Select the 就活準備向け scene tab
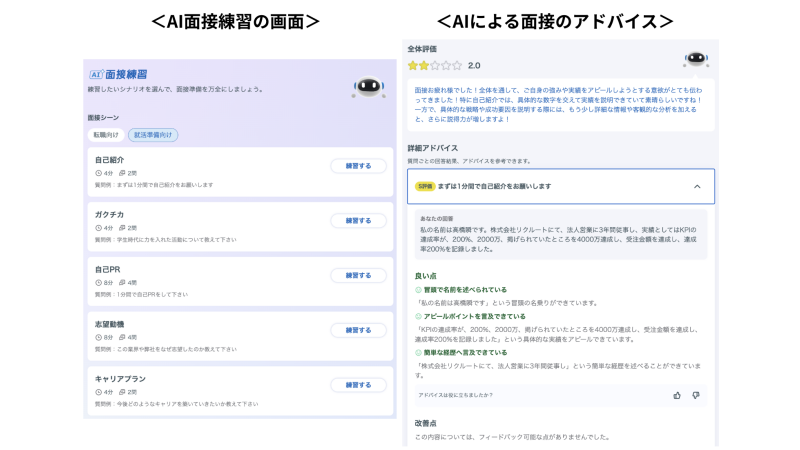Image resolution: width=800 pixels, height=450 pixels. click(153, 135)
